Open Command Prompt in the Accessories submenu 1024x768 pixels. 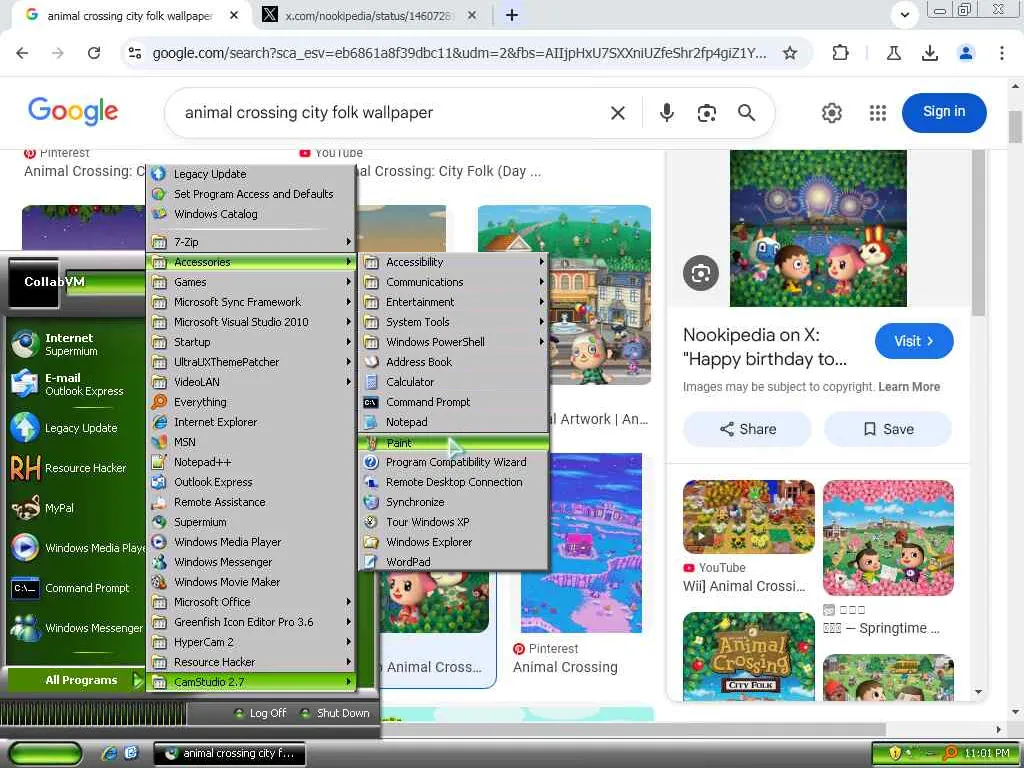click(453, 402)
